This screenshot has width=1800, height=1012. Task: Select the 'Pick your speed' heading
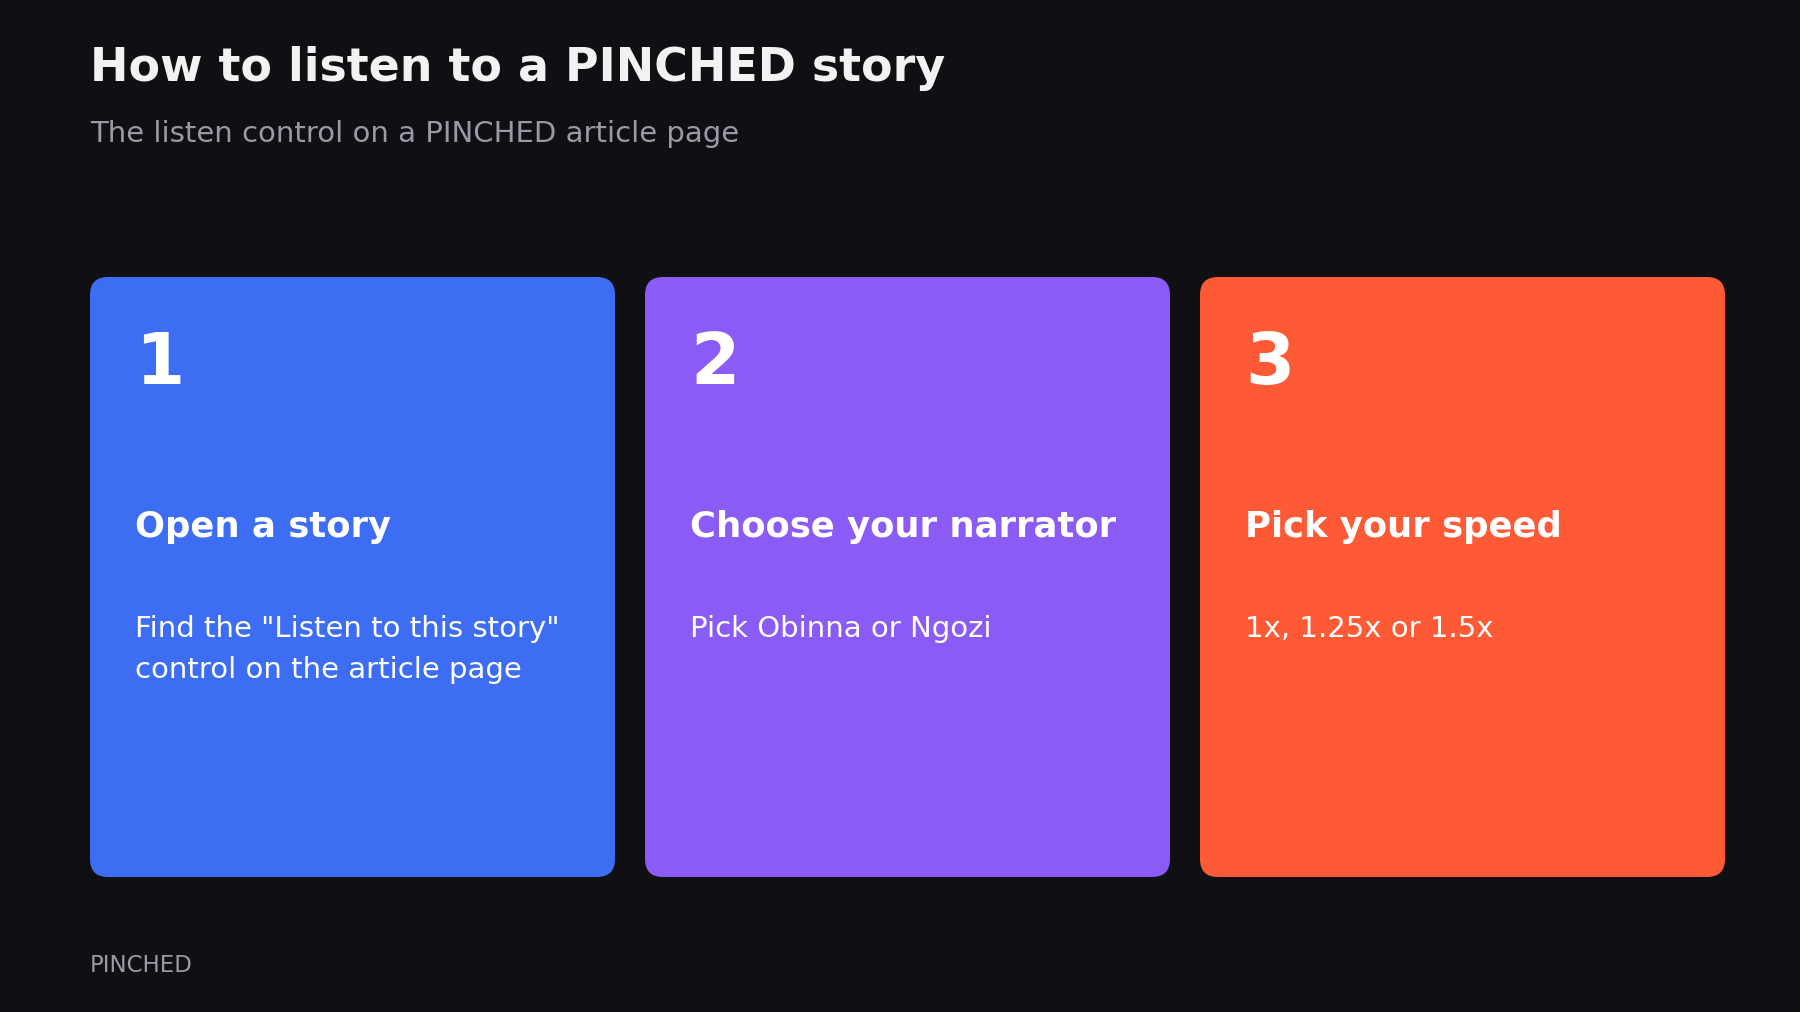pos(1403,526)
